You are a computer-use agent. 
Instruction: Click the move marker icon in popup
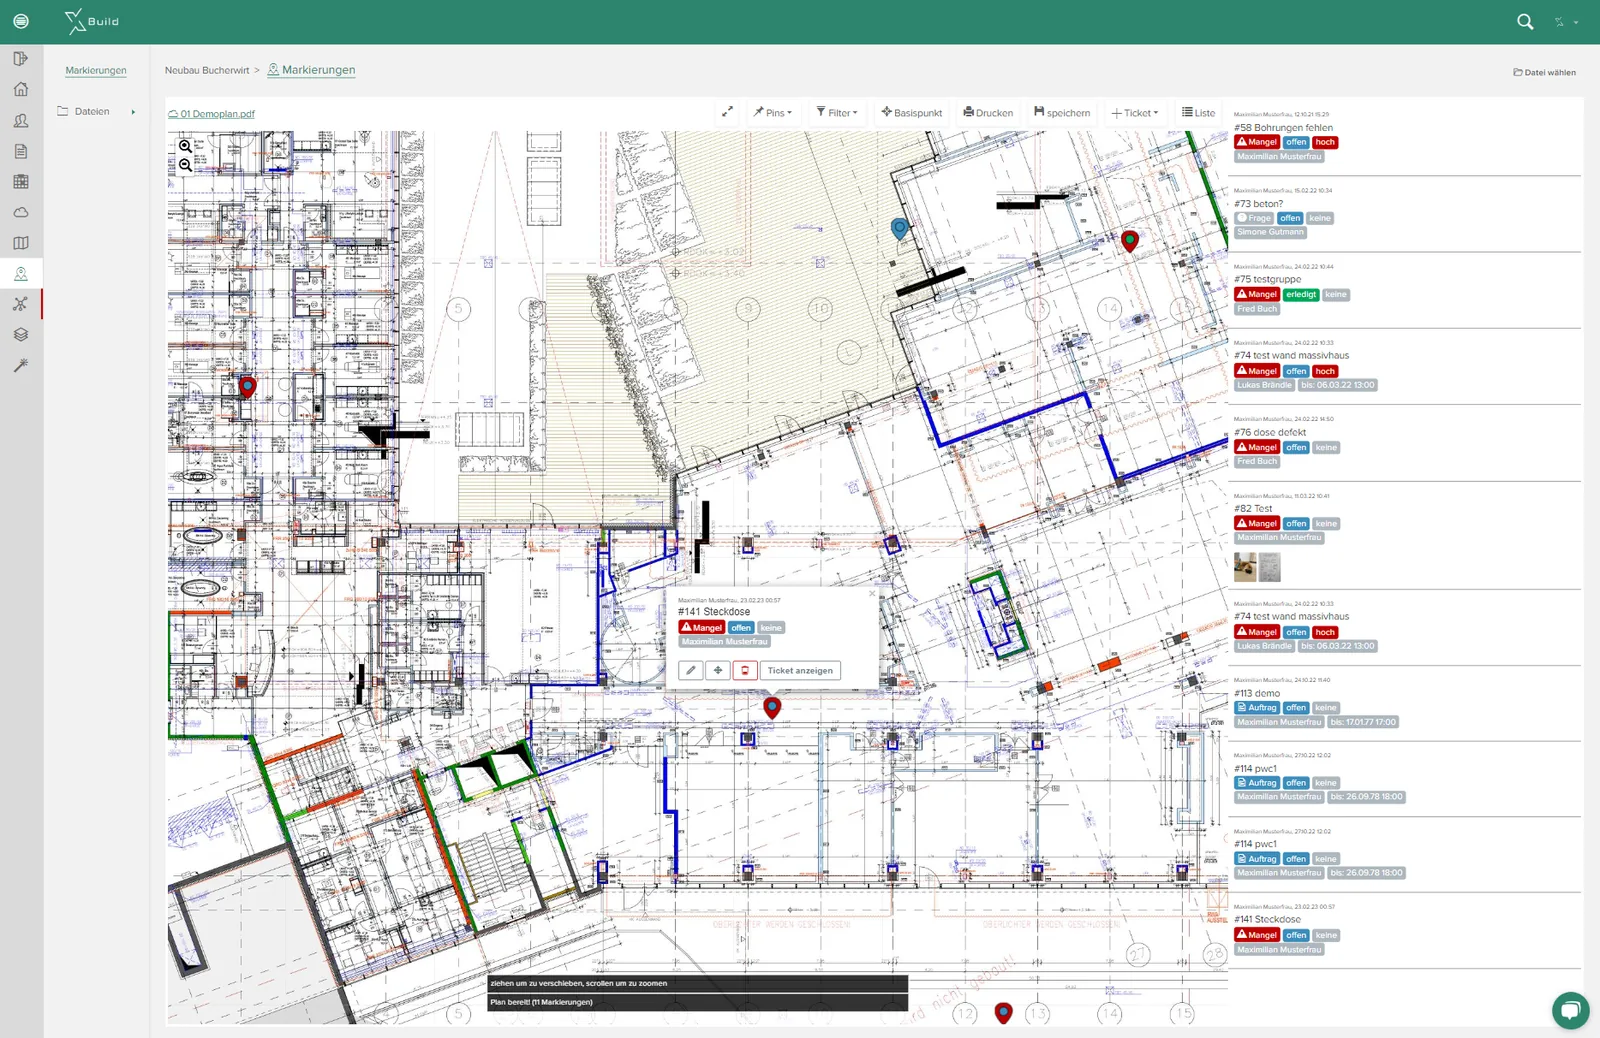[718, 671]
